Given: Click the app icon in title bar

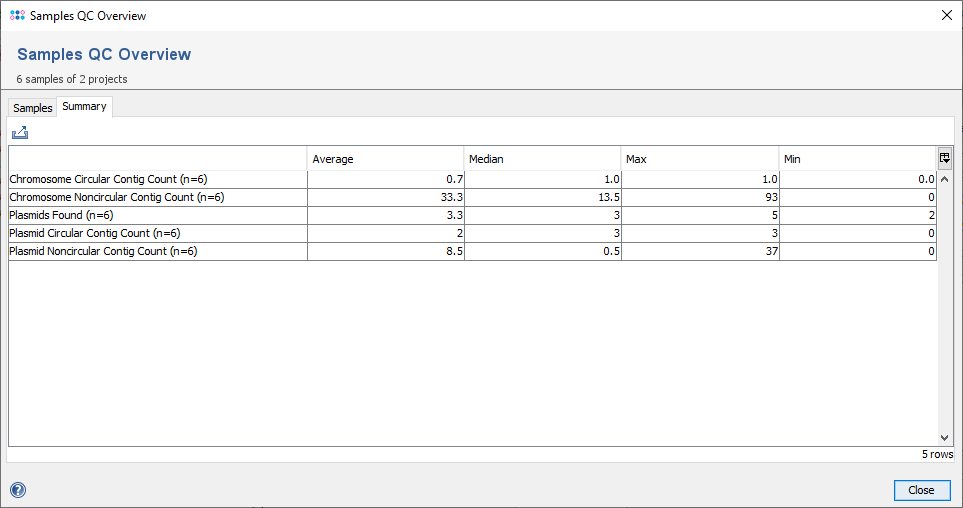Looking at the screenshot, I should tap(17, 15).
